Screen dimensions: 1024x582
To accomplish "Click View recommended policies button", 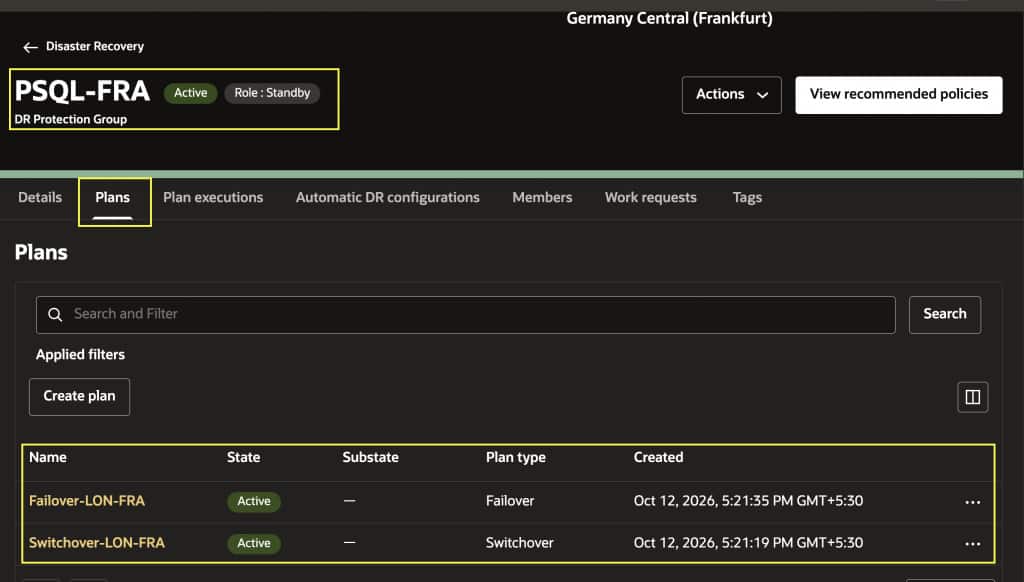I will pos(899,95).
